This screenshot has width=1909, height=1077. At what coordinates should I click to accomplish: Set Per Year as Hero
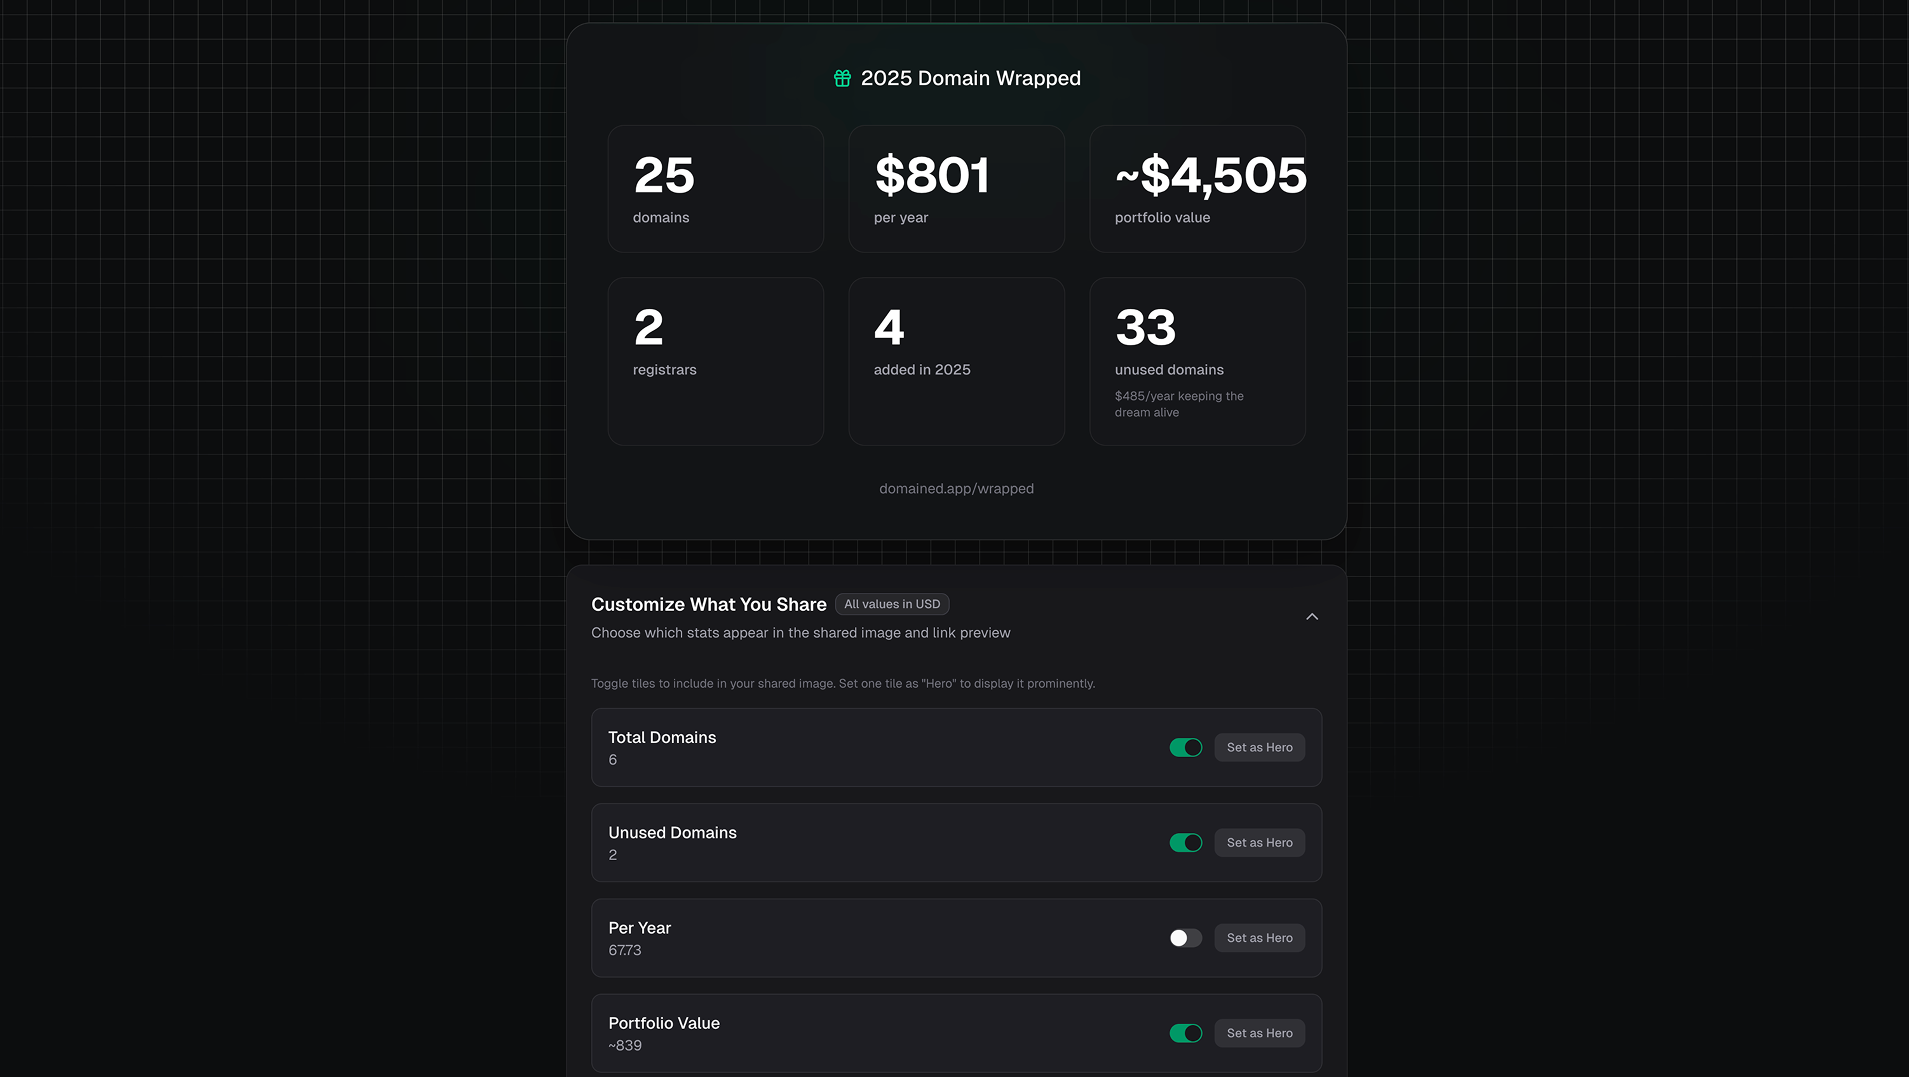pyautogui.click(x=1259, y=937)
